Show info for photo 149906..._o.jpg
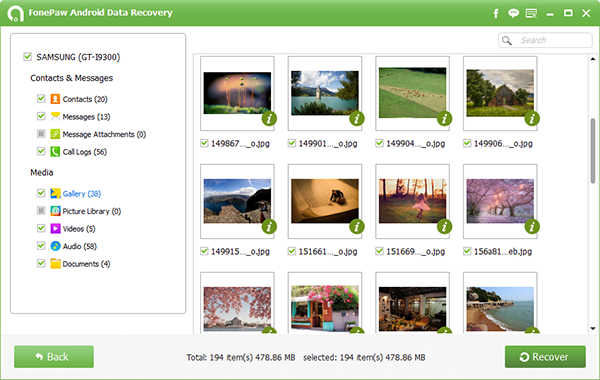Image resolution: width=600 pixels, height=380 pixels. (532, 119)
